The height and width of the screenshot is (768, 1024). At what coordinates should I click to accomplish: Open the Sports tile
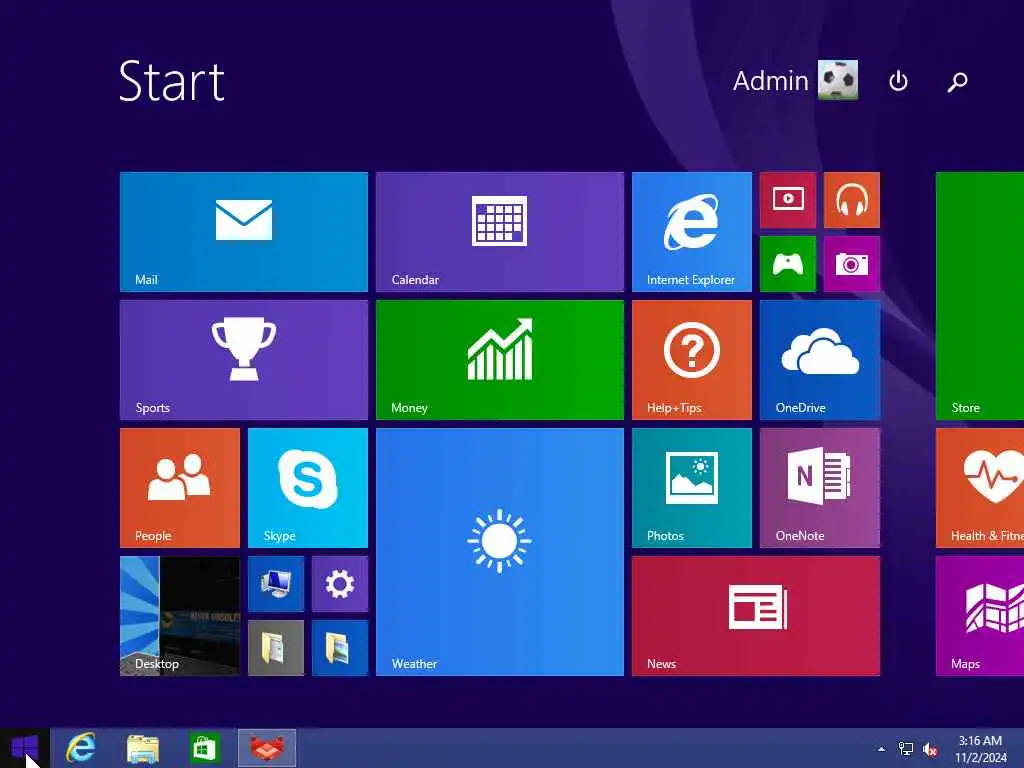[244, 360]
